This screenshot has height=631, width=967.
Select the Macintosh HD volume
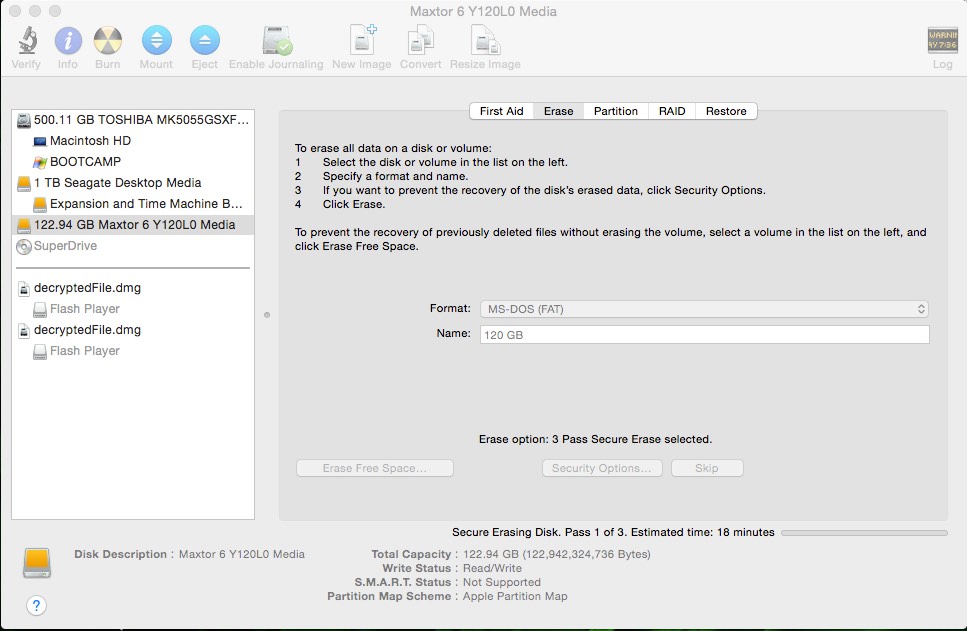click(133, 141)
